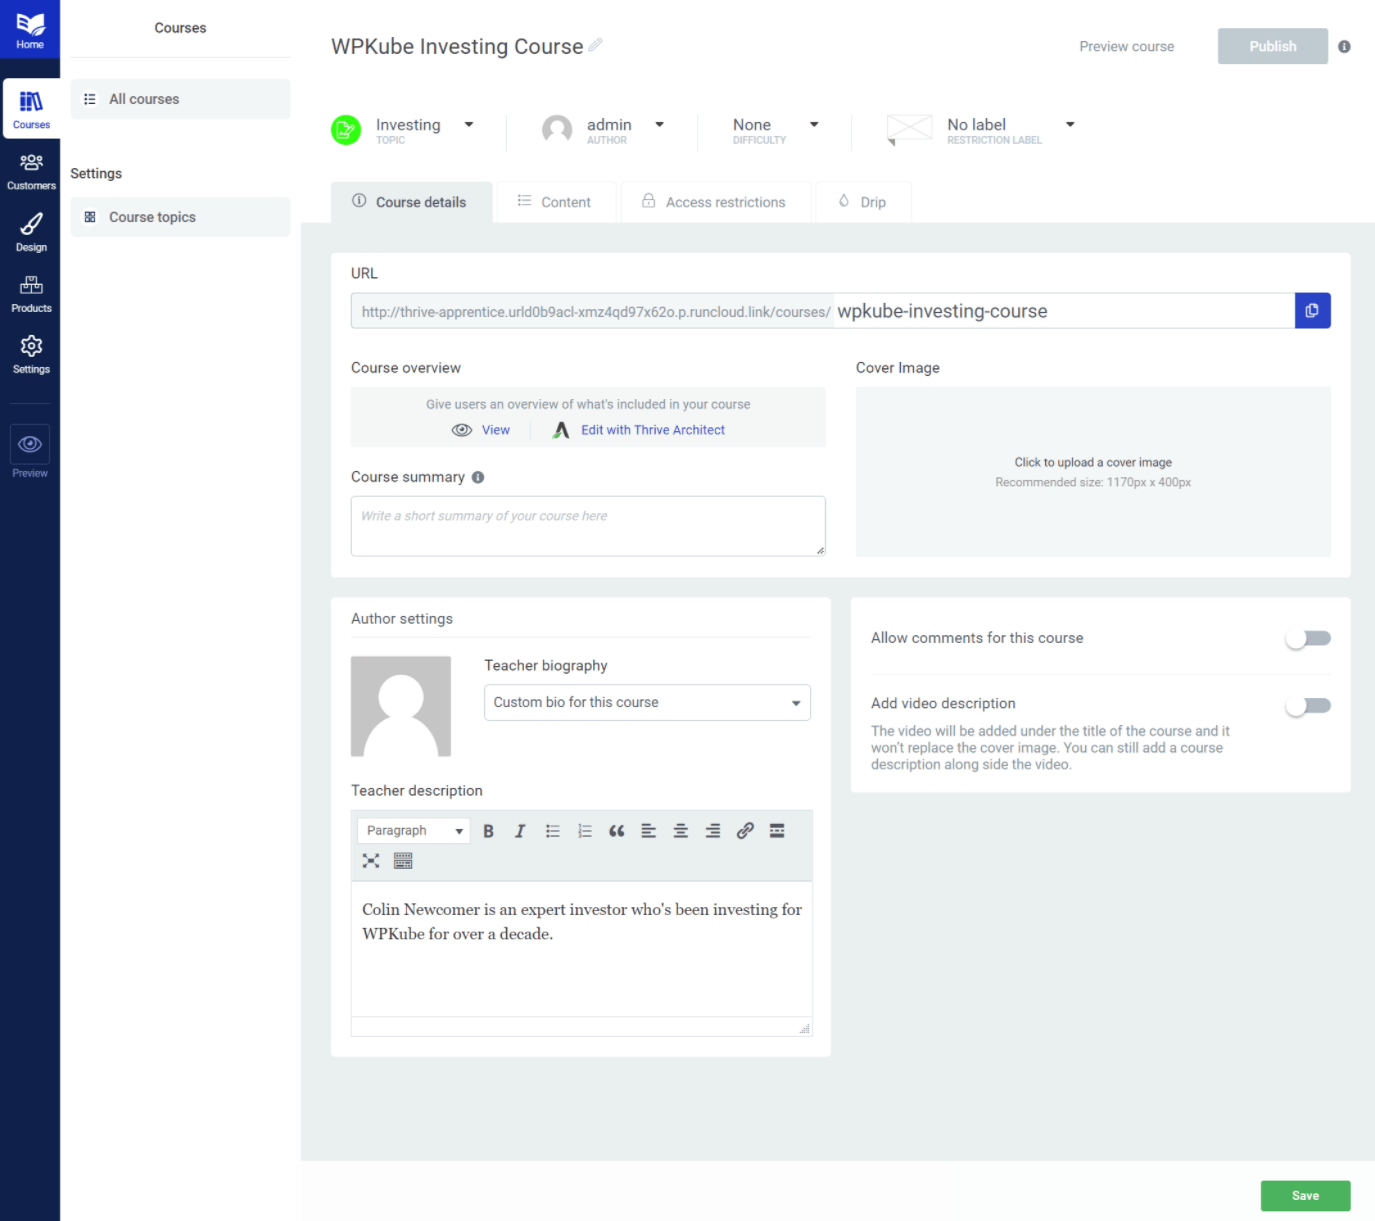Open the admin author dropdown
Image resolution: width=1375 pixels, height=1221 pixels.
(660, 125)
